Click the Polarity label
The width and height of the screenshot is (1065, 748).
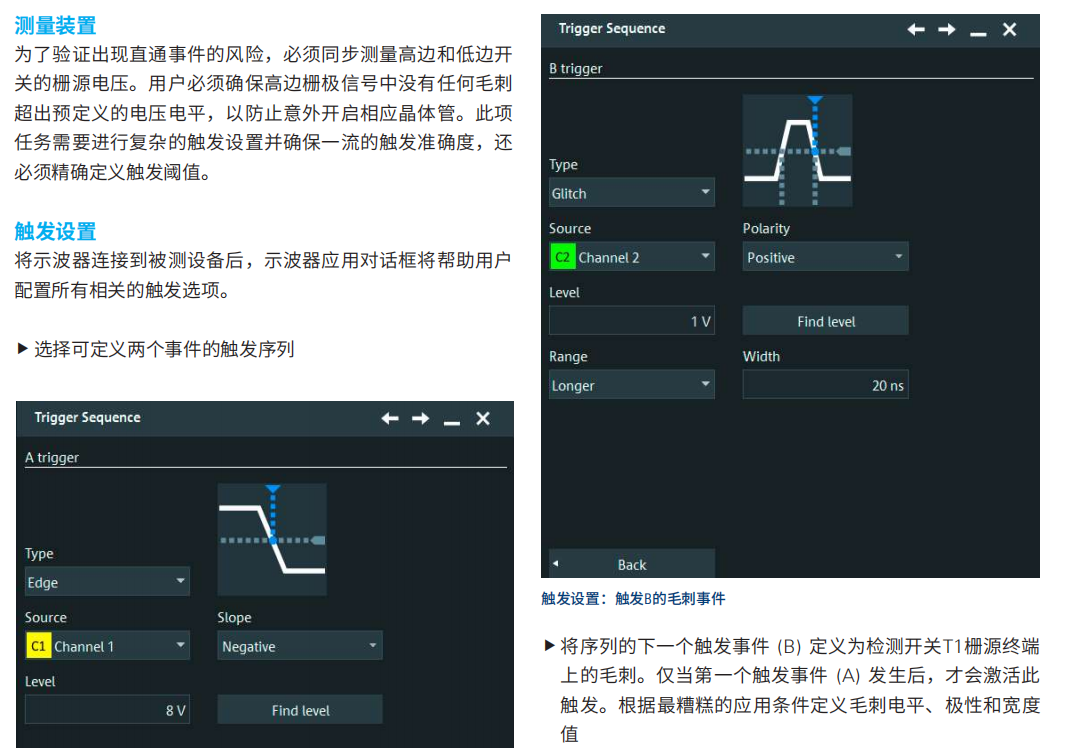tap(766, 228)
